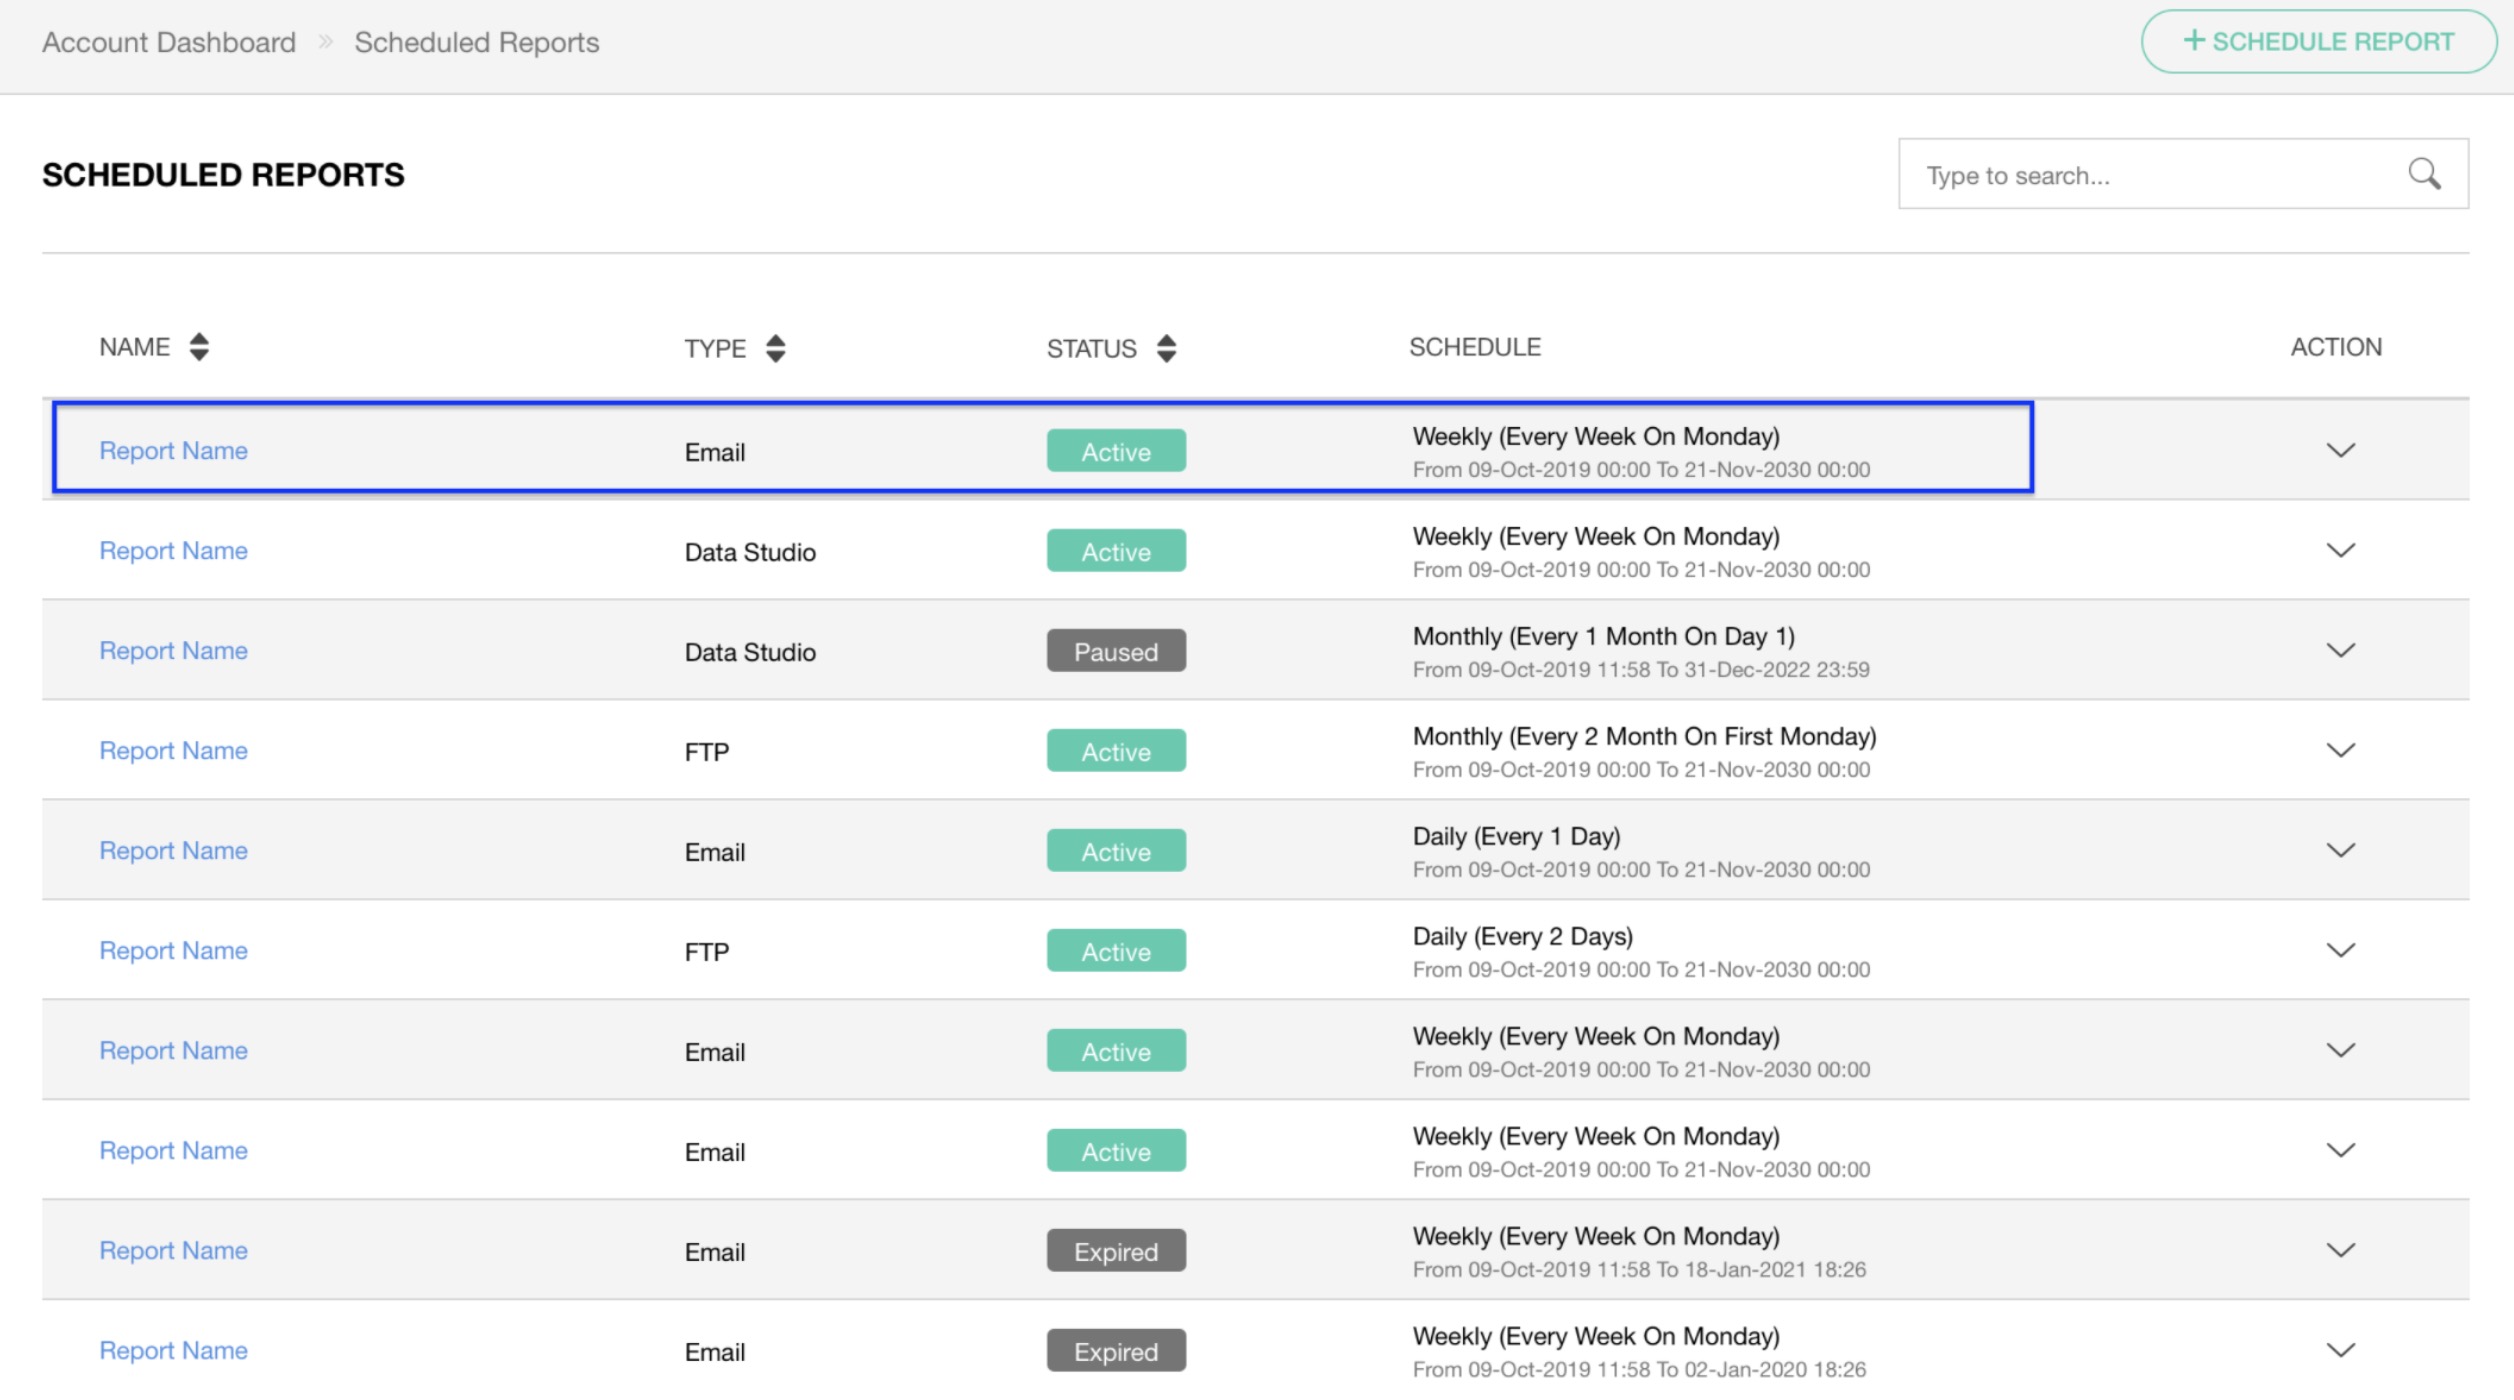Sort the list by the NAME column
The image size is (2514, 1400).
click(198, 347)
